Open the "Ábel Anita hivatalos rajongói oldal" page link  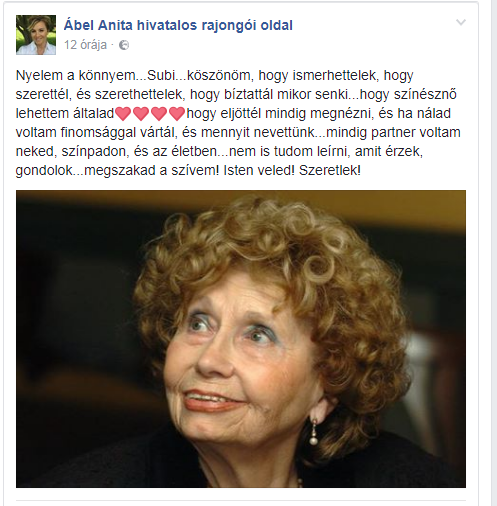coord(178,25)
